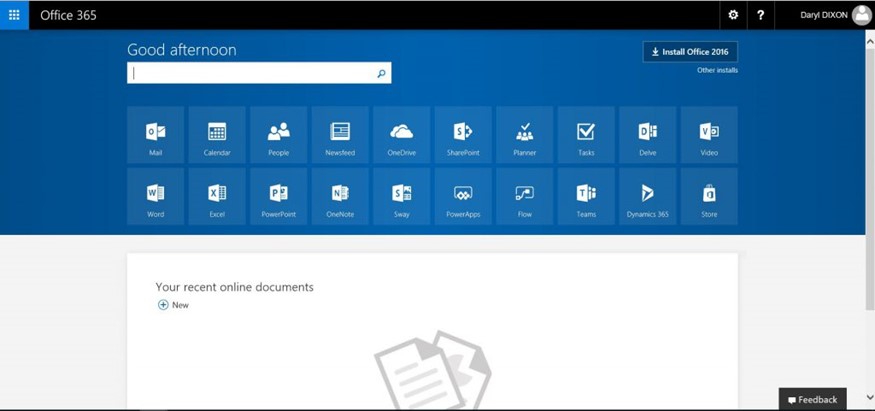
Task: Launch the OneNote app tile
Action: click(x=340, y=196)
